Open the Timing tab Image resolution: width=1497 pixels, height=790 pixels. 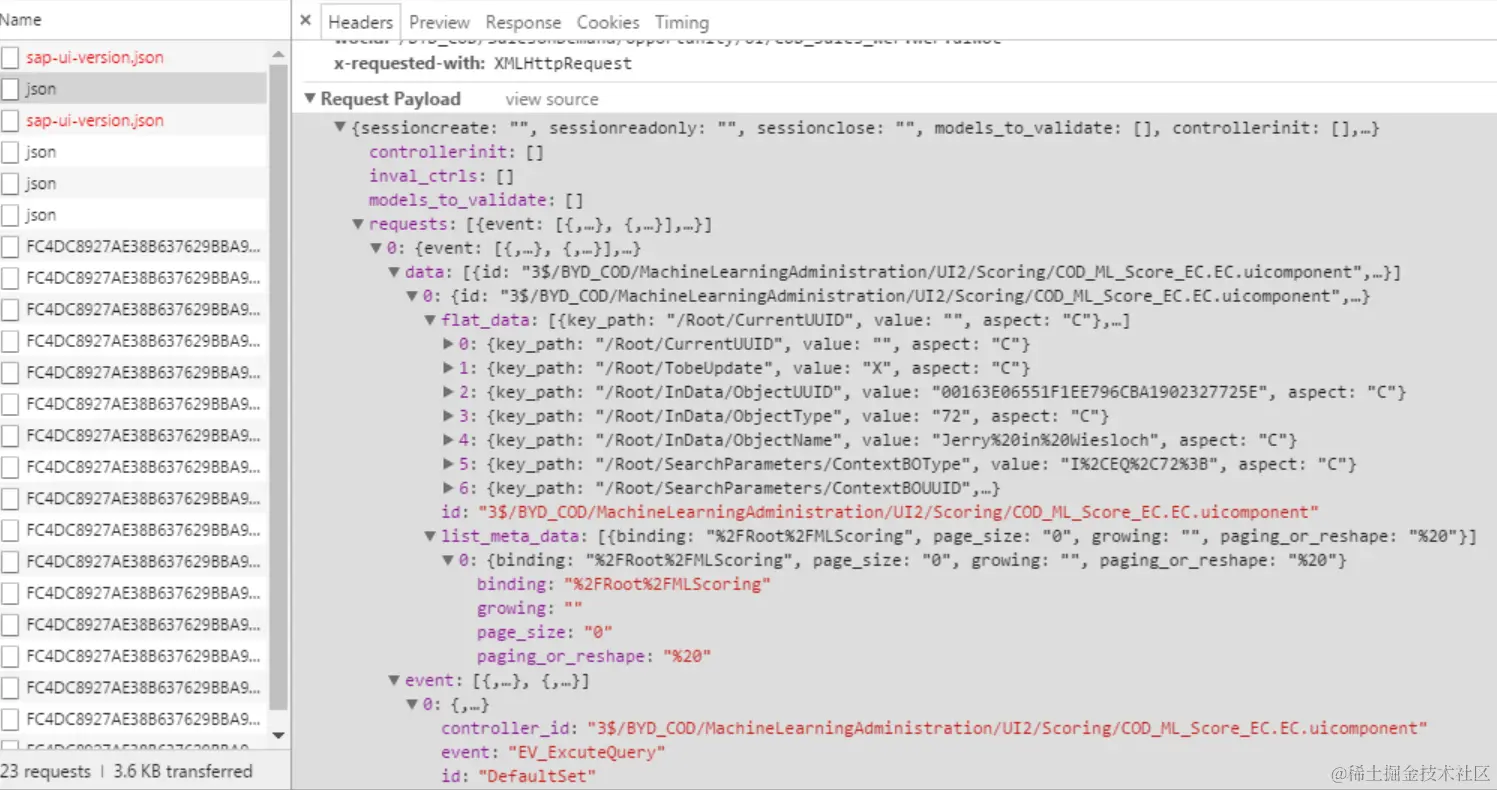pyautogui.click(x=682, y=22)
